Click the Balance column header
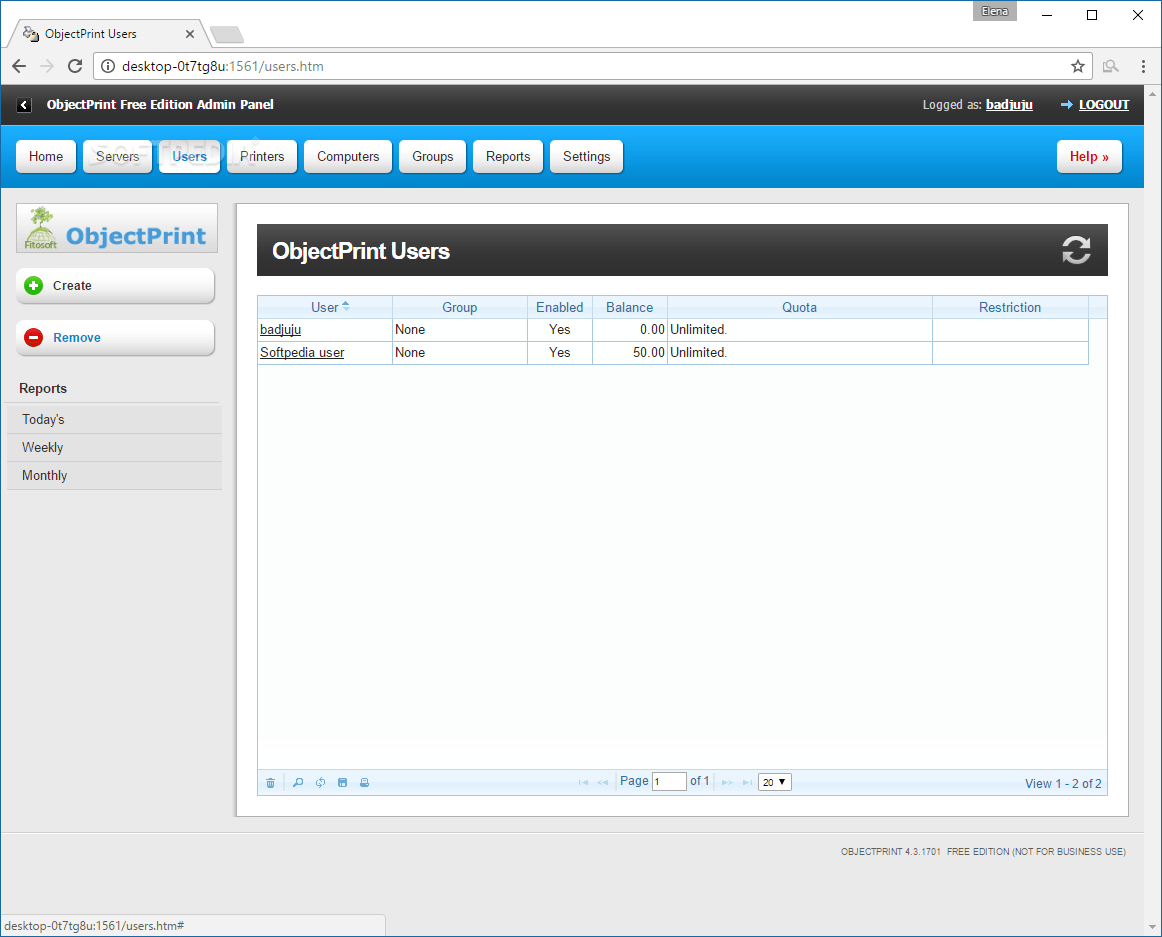The width and height of the screenshot is (1162, 937). click(629, 307)
